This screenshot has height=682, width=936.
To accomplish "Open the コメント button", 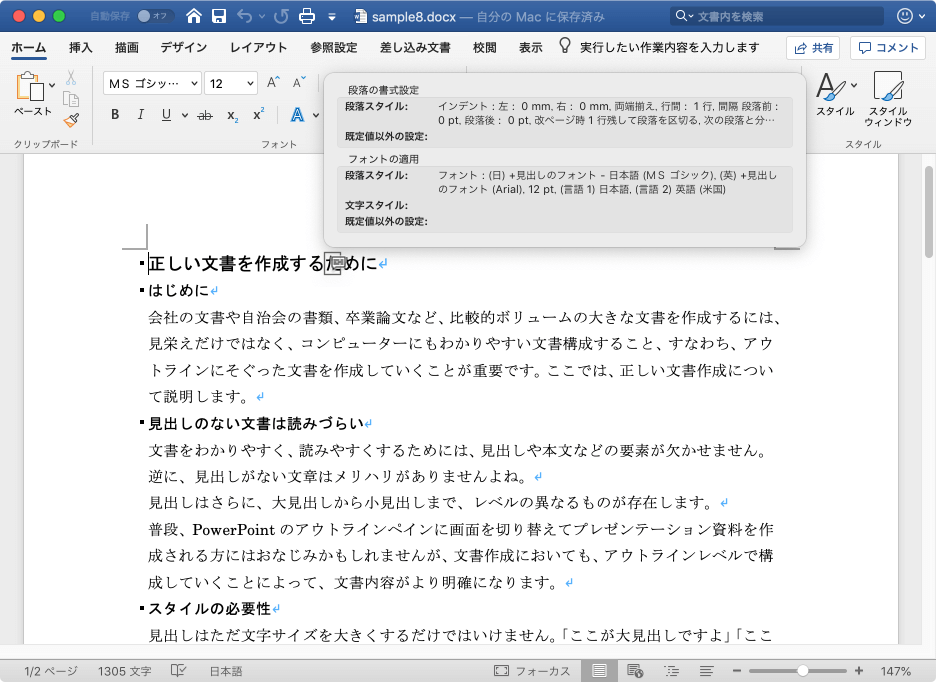I will tap(888, 48).
